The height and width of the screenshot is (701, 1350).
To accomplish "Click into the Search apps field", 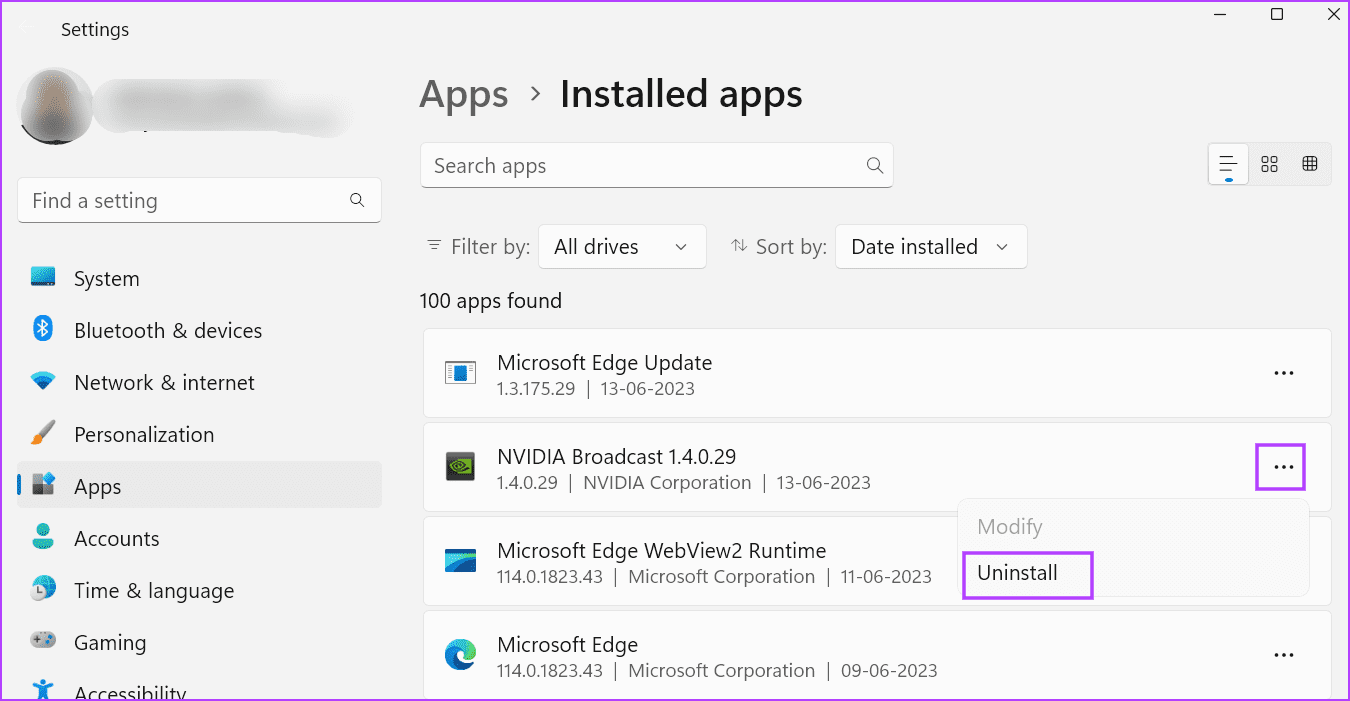I will 657,166.
